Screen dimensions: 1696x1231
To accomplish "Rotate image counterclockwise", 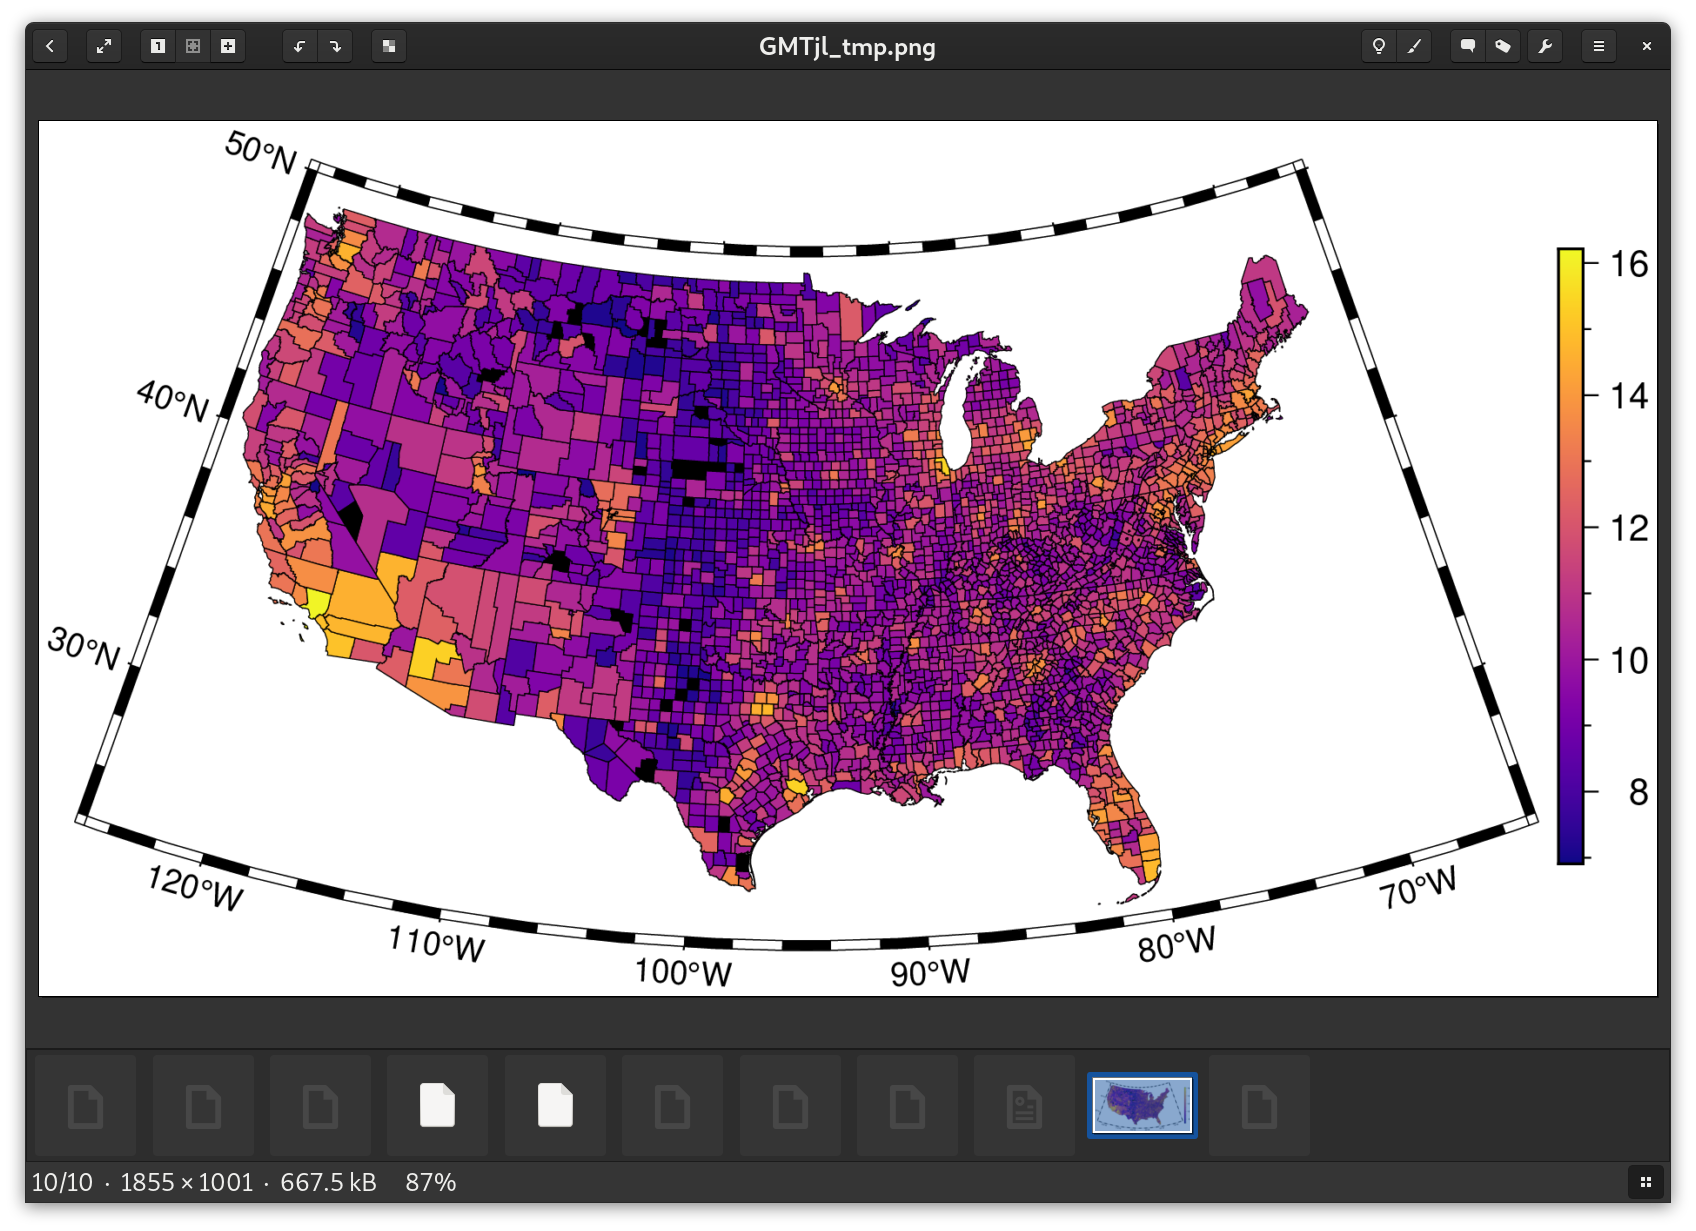I will 299,46.
